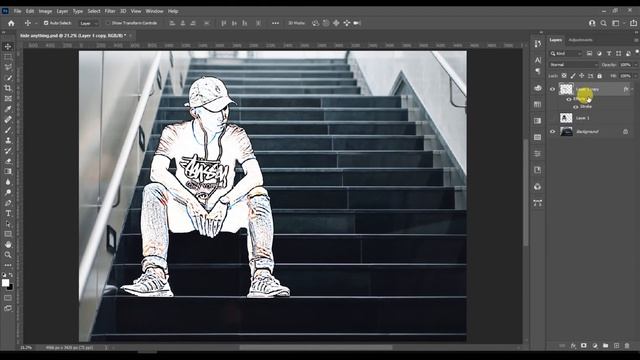Select the Gradient tool
This screenshot has width=640, height=360.
(8, 171)
